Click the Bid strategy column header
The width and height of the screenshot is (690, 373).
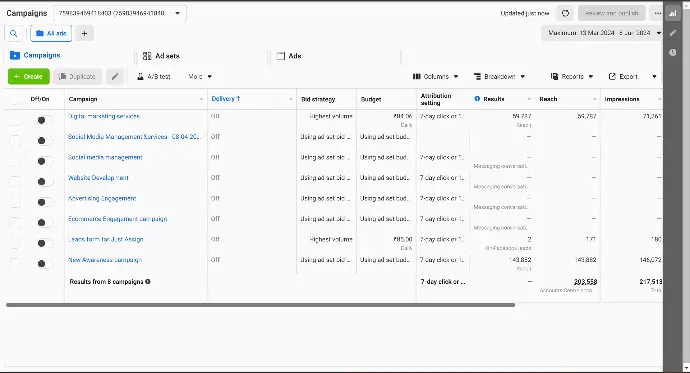point(318,99)
